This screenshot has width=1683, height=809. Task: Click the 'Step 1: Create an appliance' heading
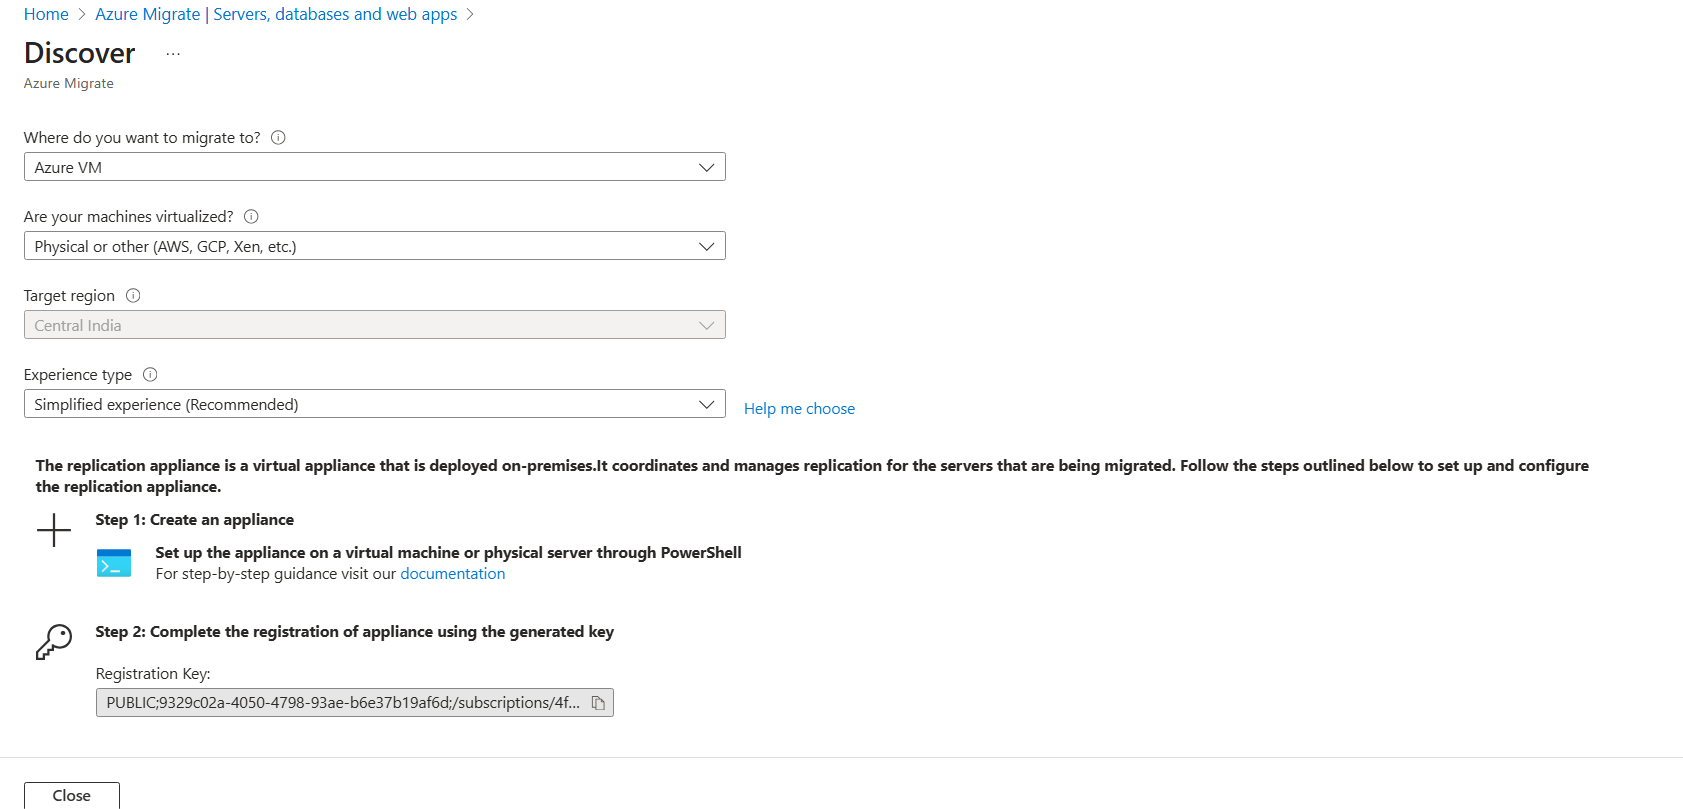195,520
